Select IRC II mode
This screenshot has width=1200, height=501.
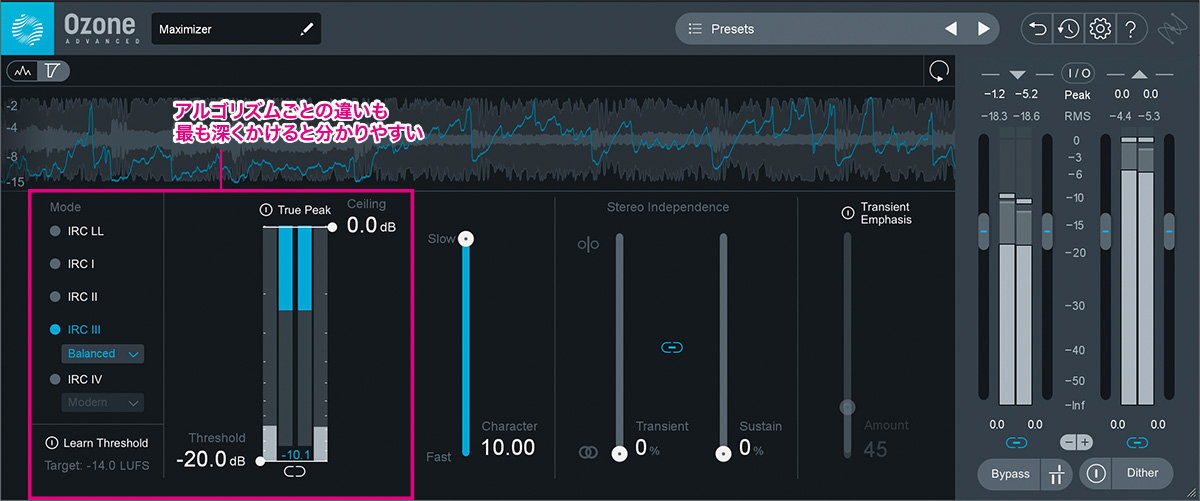pos(74,297)
